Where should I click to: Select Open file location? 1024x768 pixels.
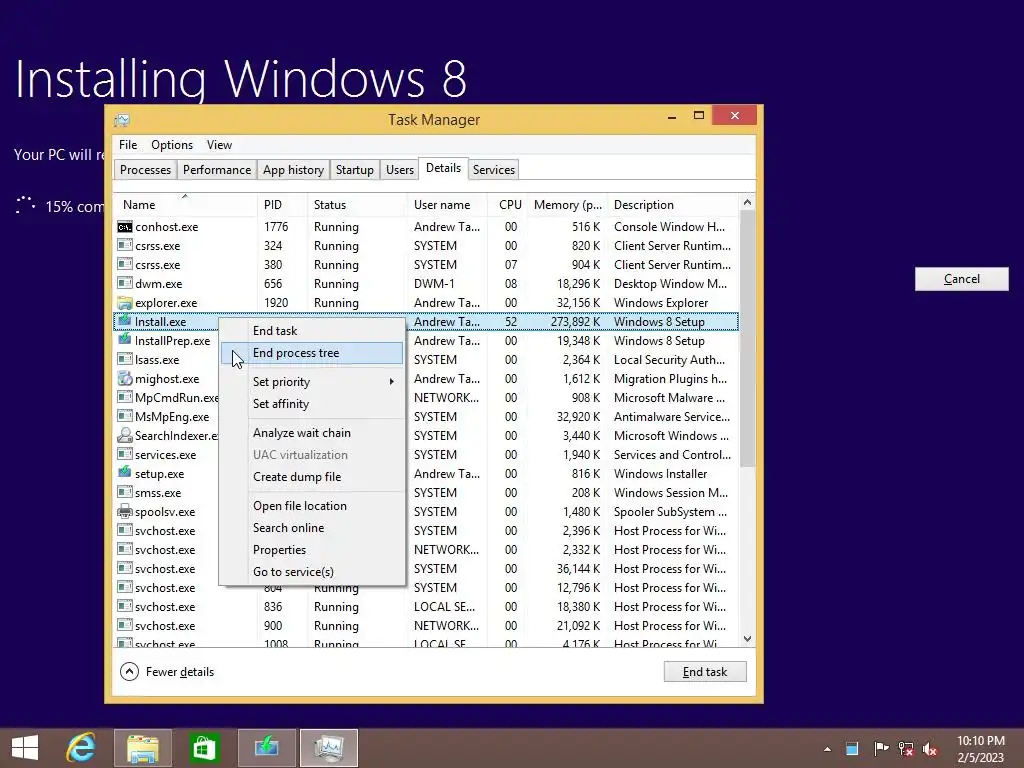point(312,506)
